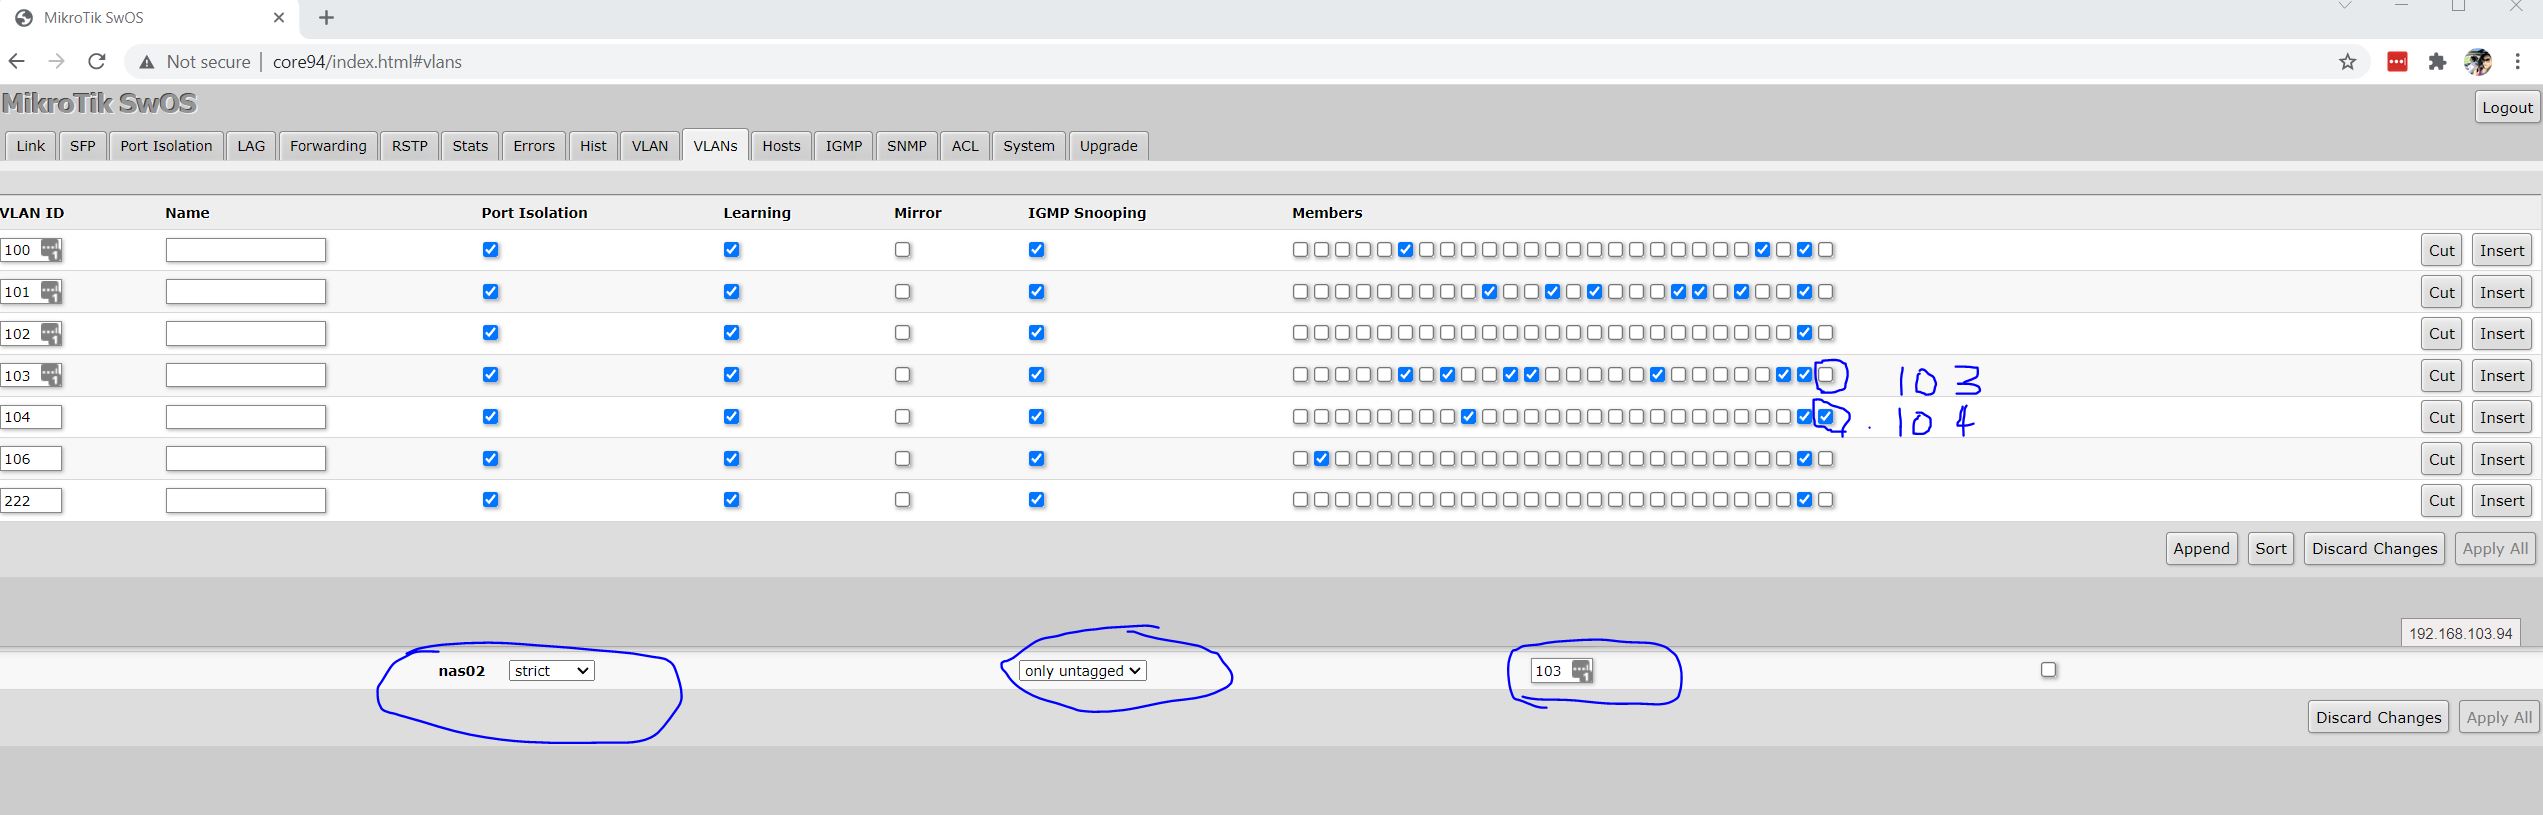Screen dimensions: 2543x815
Task: Open the Hosts tab
Action: (781, 146)
